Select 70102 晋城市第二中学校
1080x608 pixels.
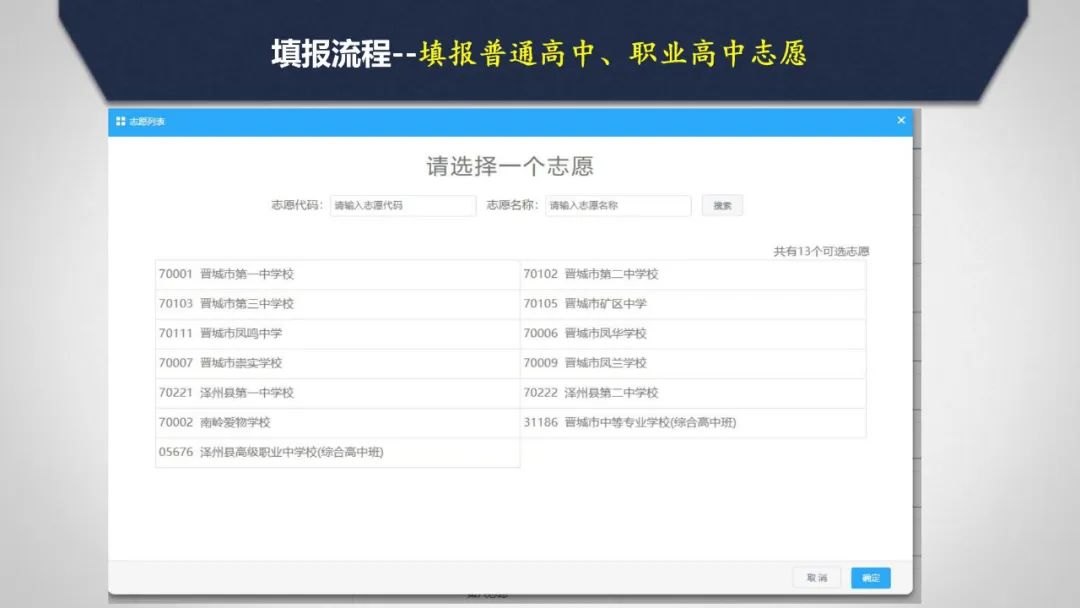pyautogui.click(x=693, y=274)
